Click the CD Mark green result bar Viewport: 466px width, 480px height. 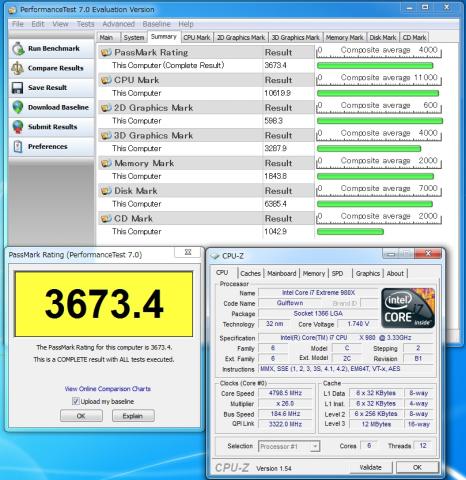(x=350, y=232)
